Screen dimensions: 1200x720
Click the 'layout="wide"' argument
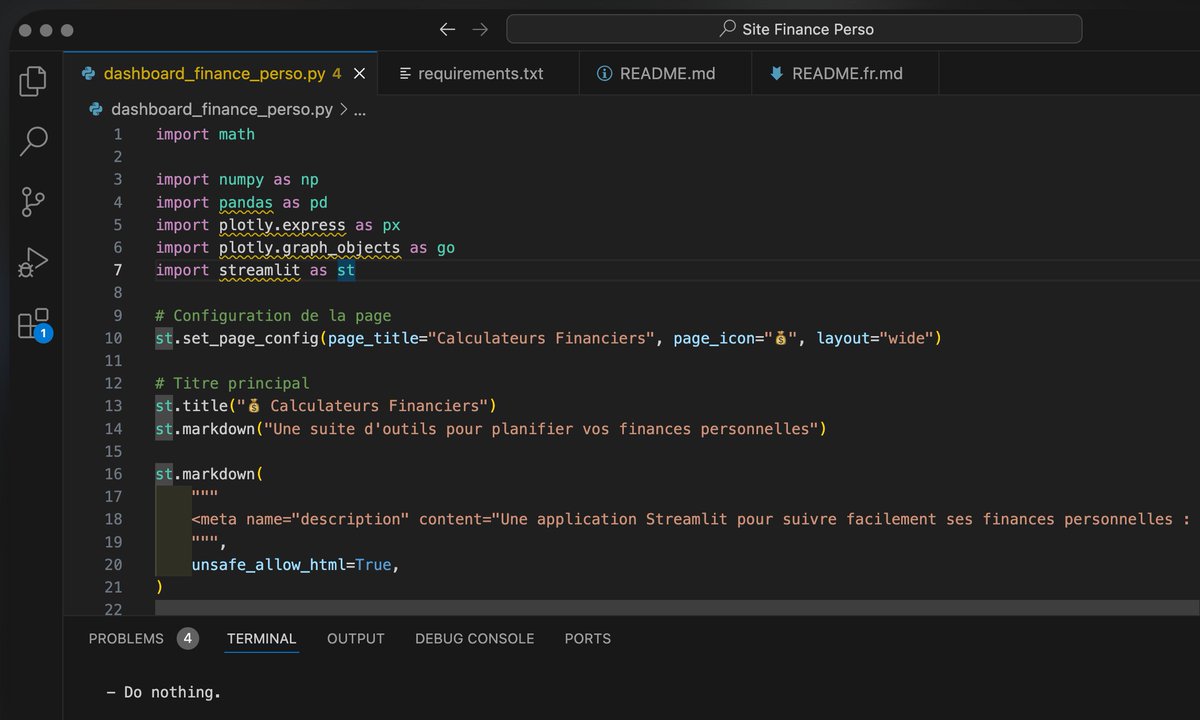[875, 338]
